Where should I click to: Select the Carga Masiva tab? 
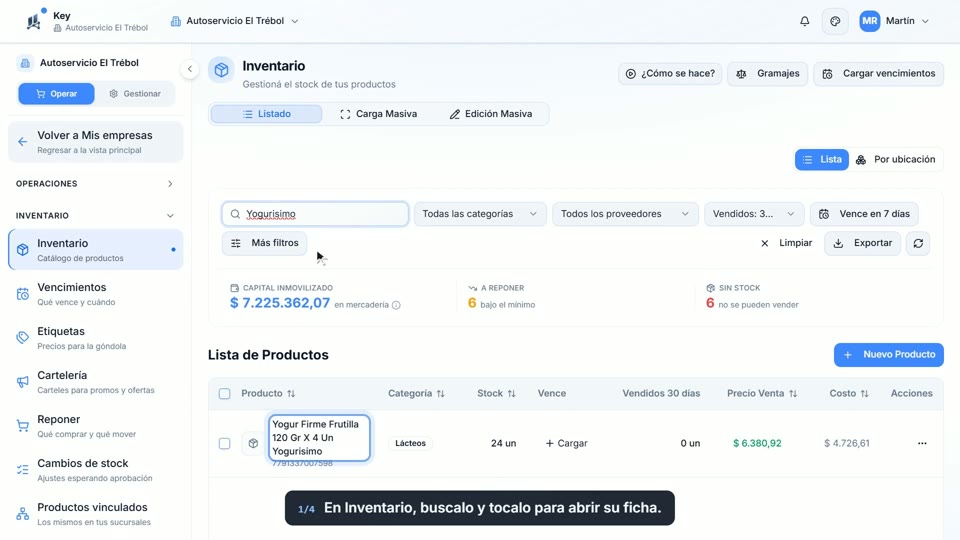[x=378, y=114]
